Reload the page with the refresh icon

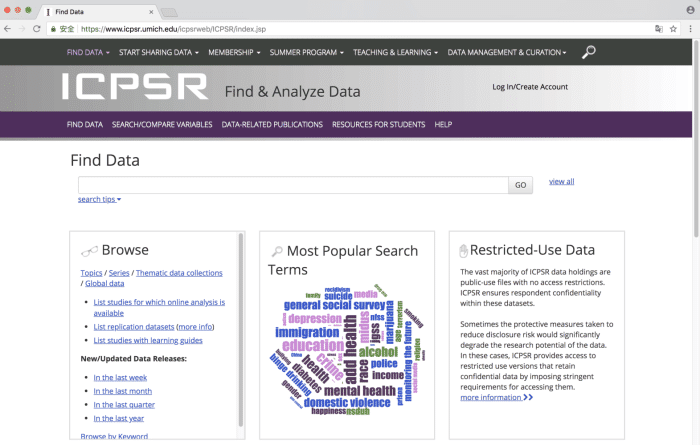37,29
